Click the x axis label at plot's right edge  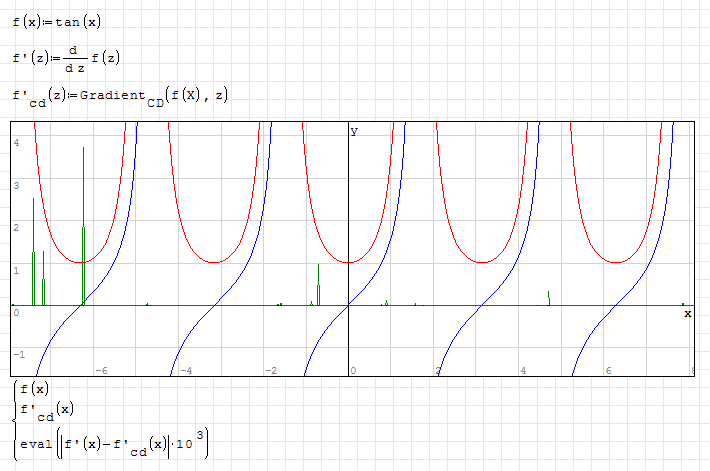pos(687,313)
